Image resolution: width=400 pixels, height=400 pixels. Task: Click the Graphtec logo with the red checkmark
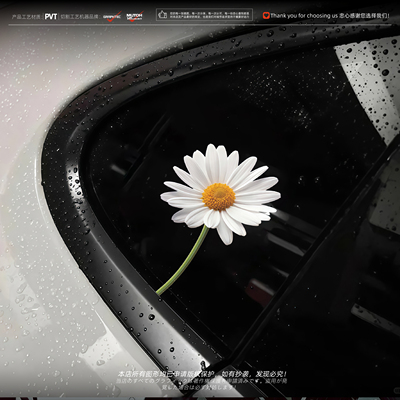112,16
